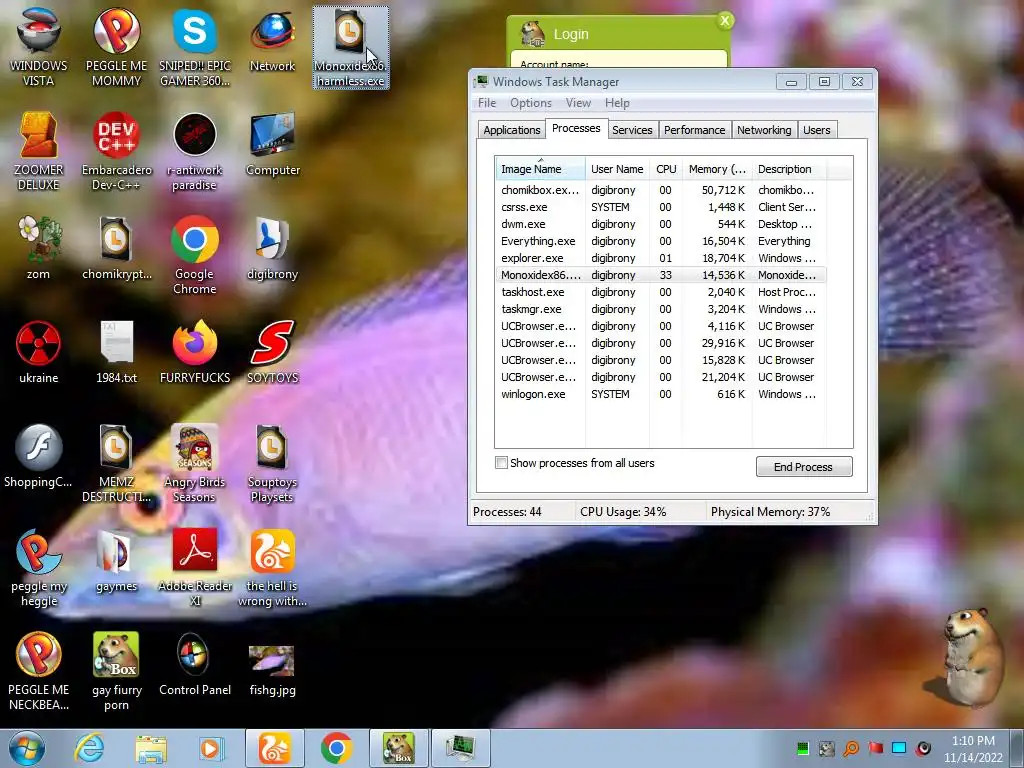Select the PEGGLE ME NECKBEA icon
This screenshot has width=1024, height=768.
38,670
